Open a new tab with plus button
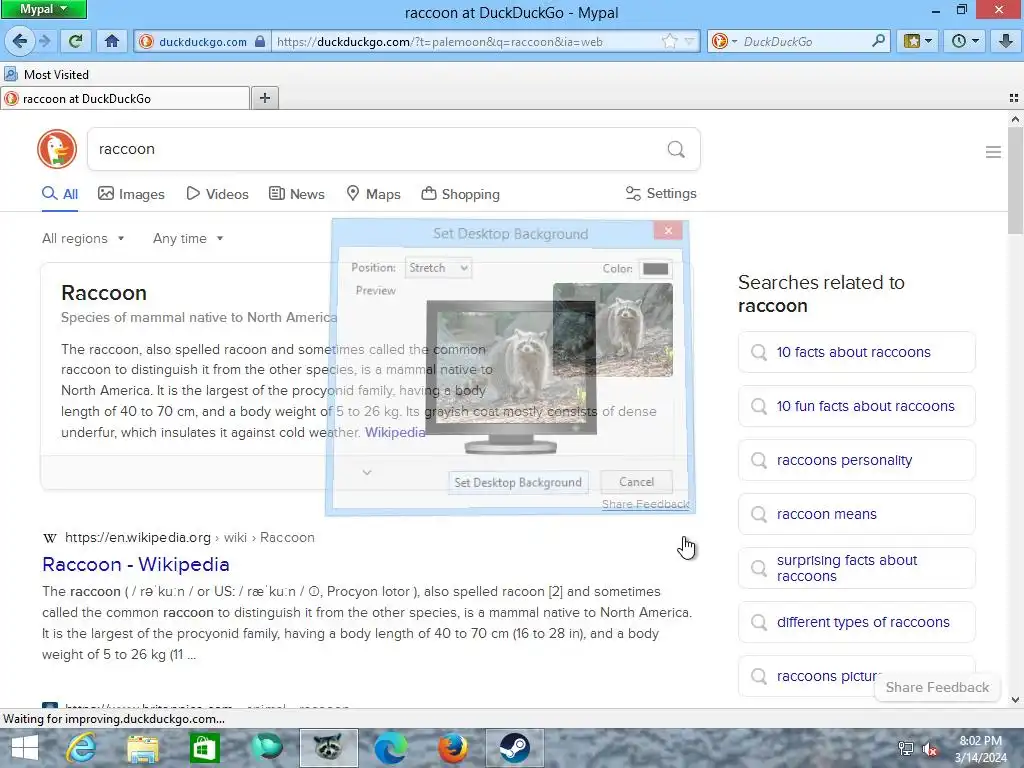 [x=264, y=98]
